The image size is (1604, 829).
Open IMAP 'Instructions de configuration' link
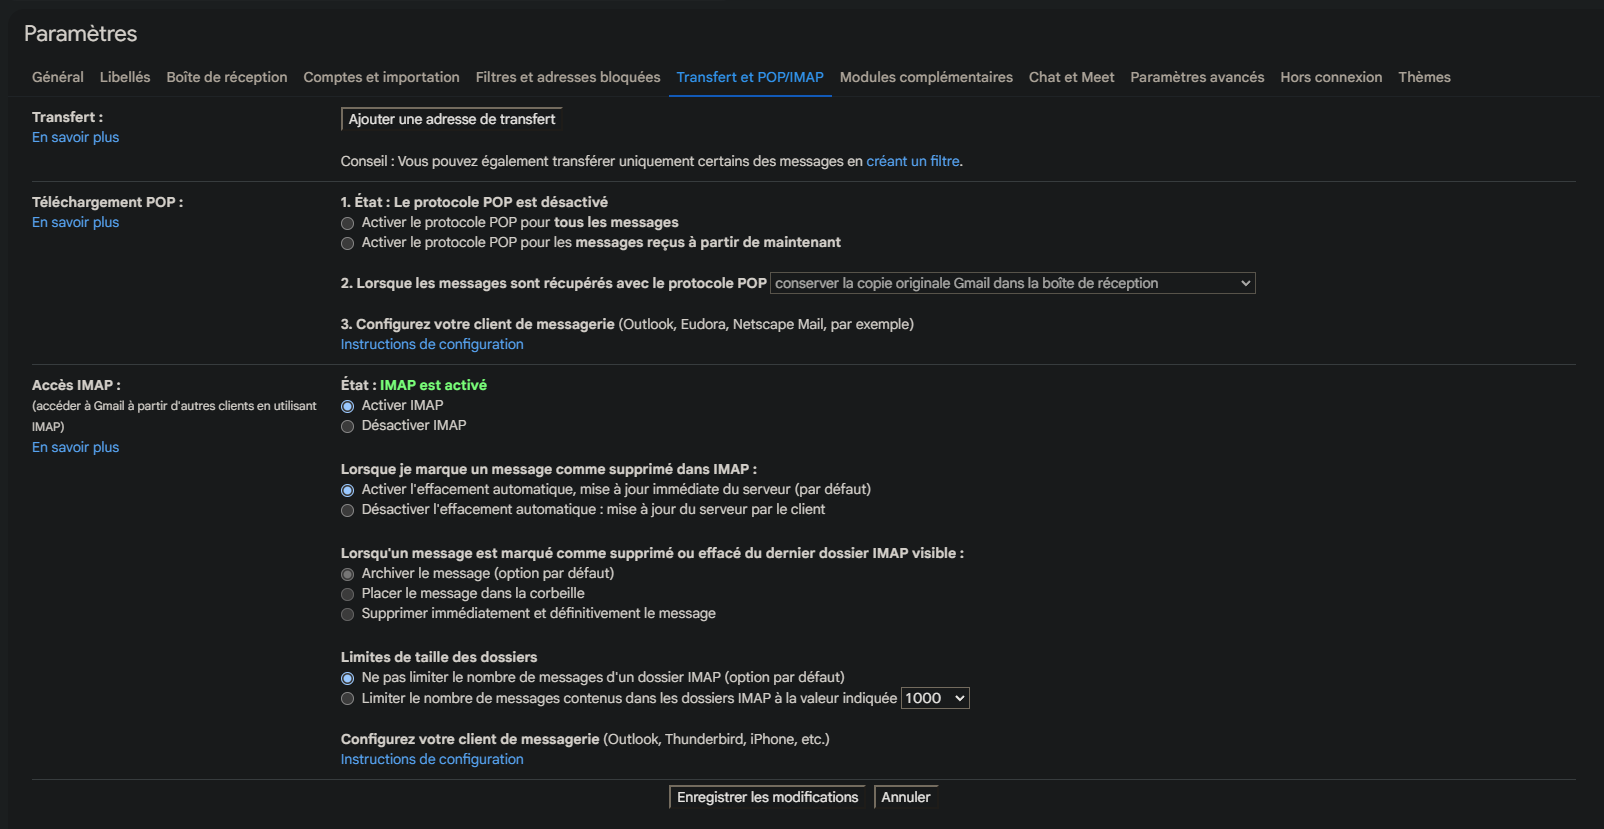(432, 759)
